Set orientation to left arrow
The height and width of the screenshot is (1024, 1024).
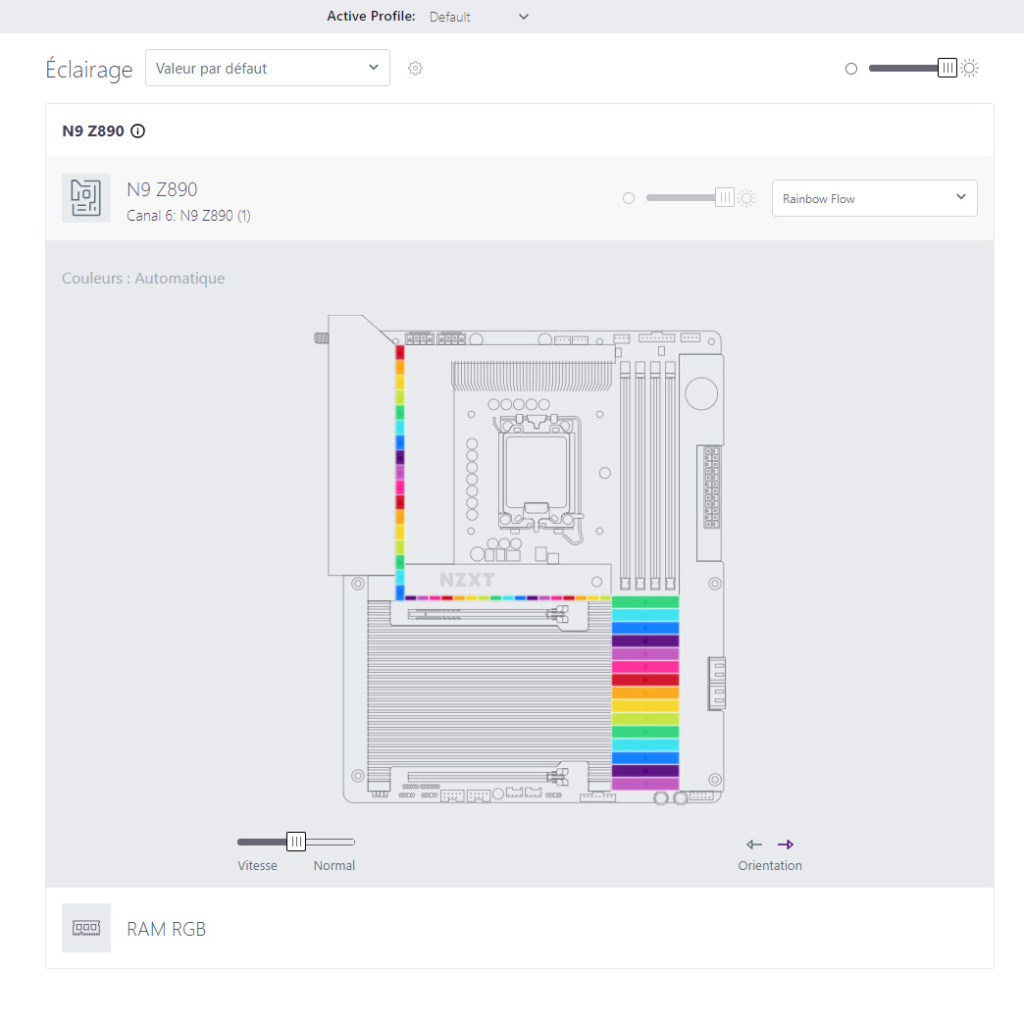(x=754, y=844)
